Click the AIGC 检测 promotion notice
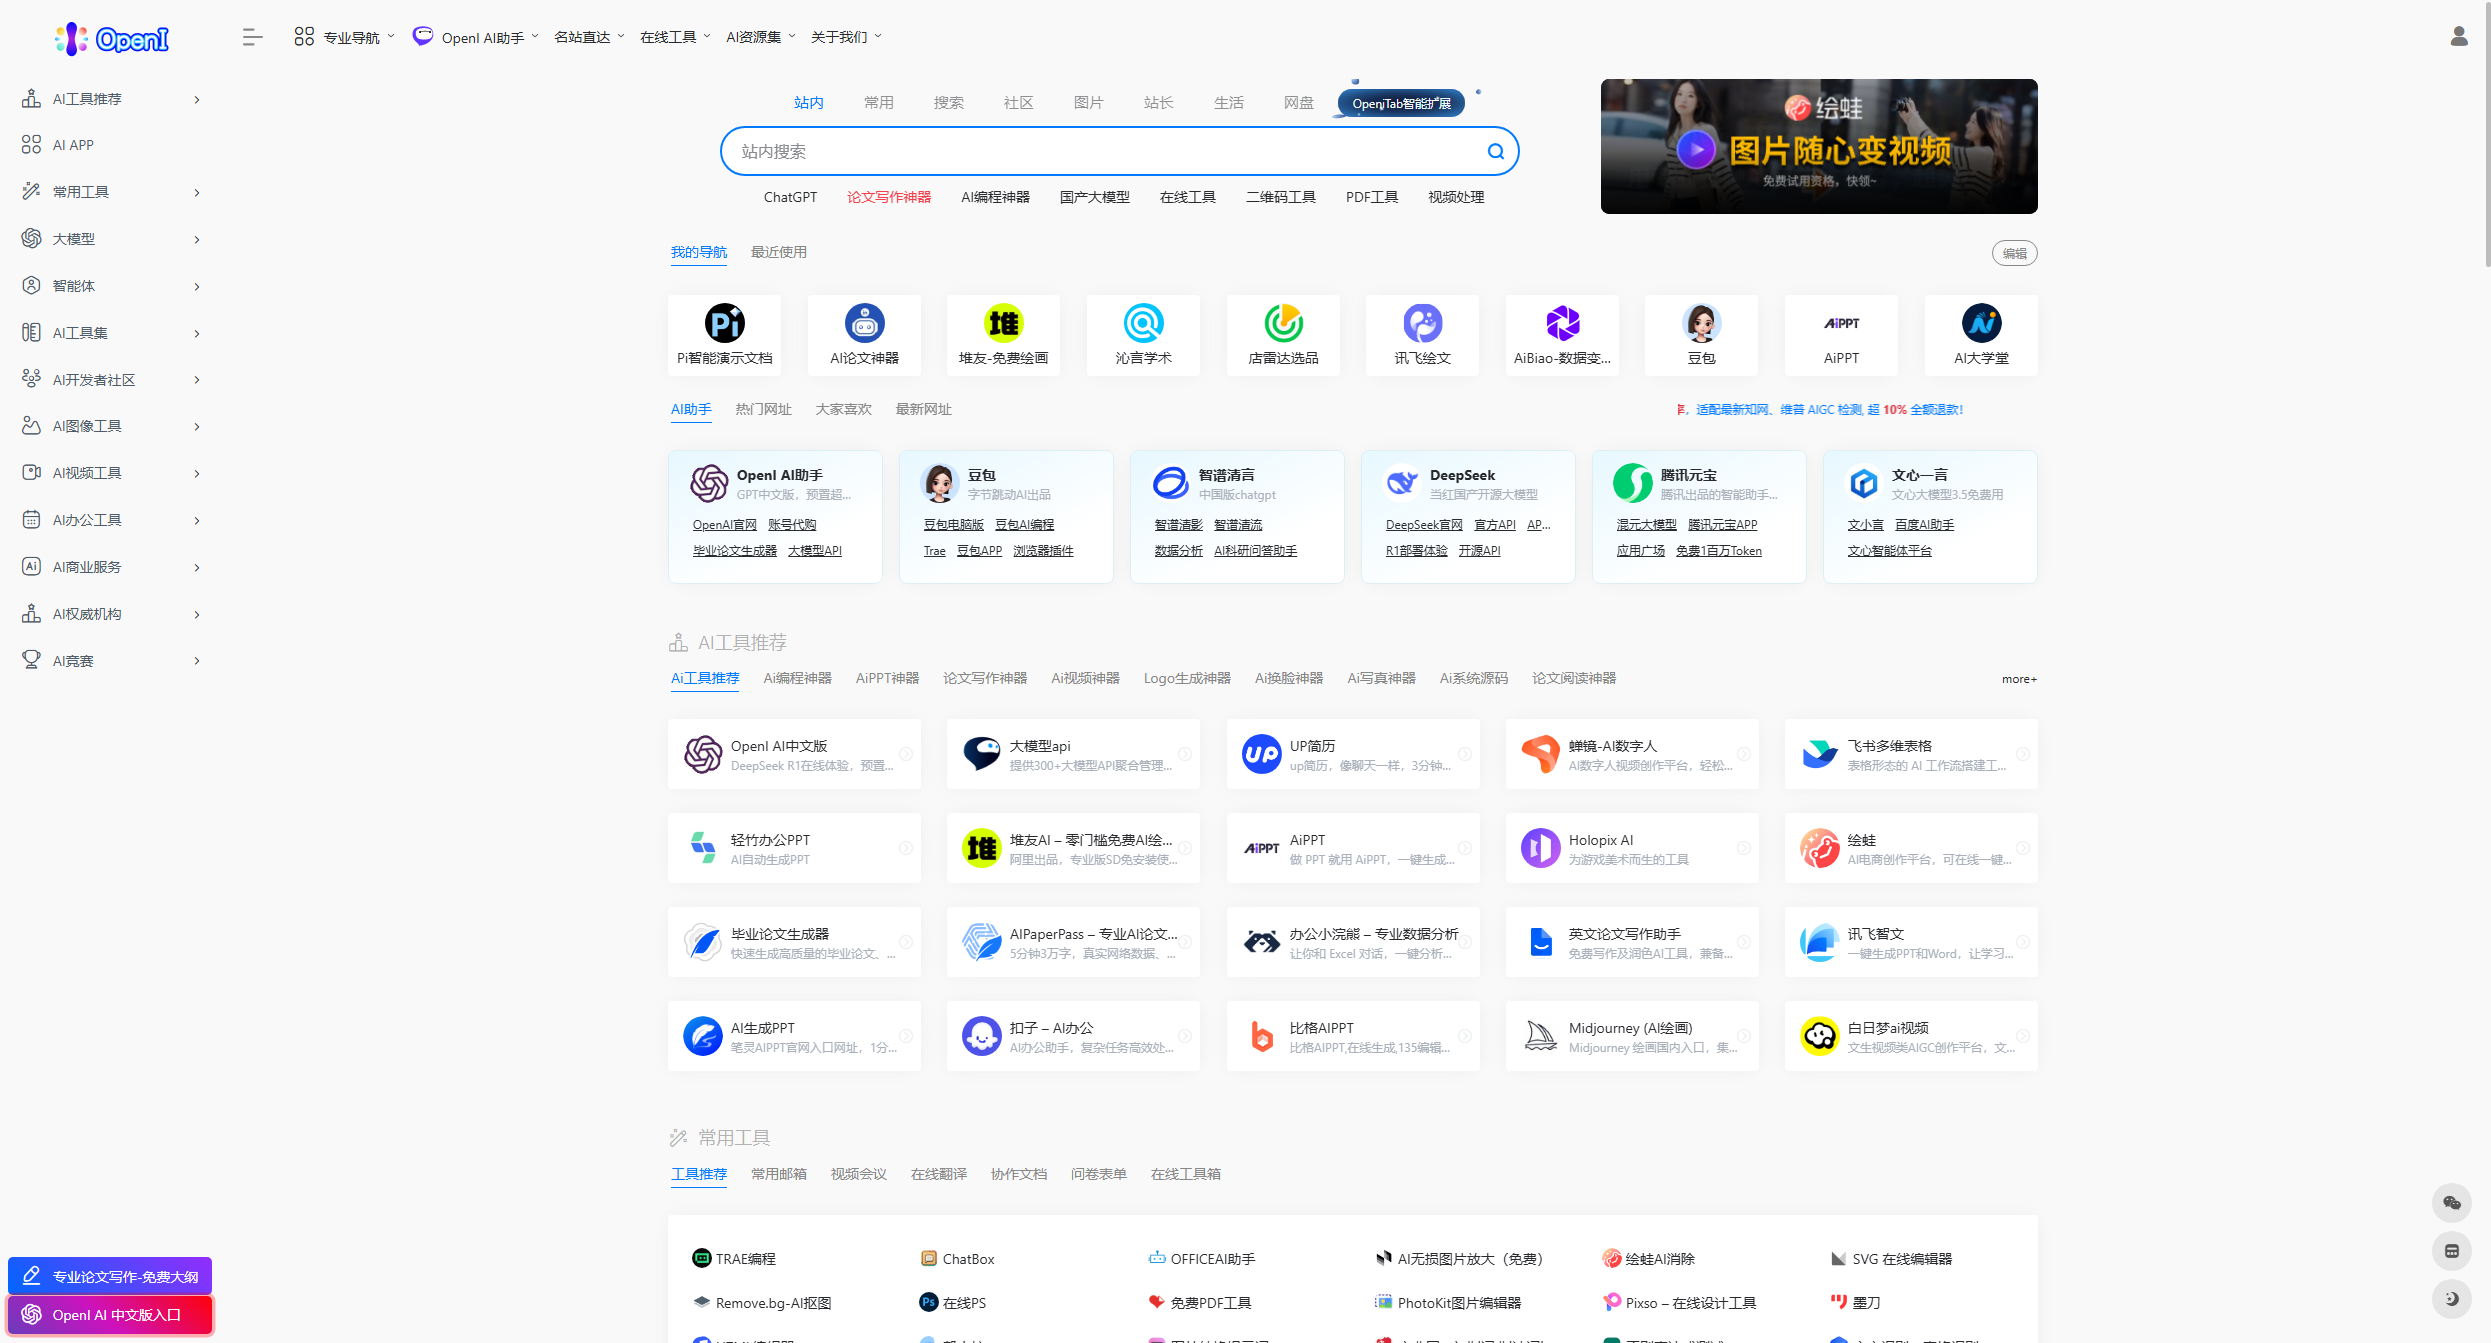 [x=1819, y=409]
